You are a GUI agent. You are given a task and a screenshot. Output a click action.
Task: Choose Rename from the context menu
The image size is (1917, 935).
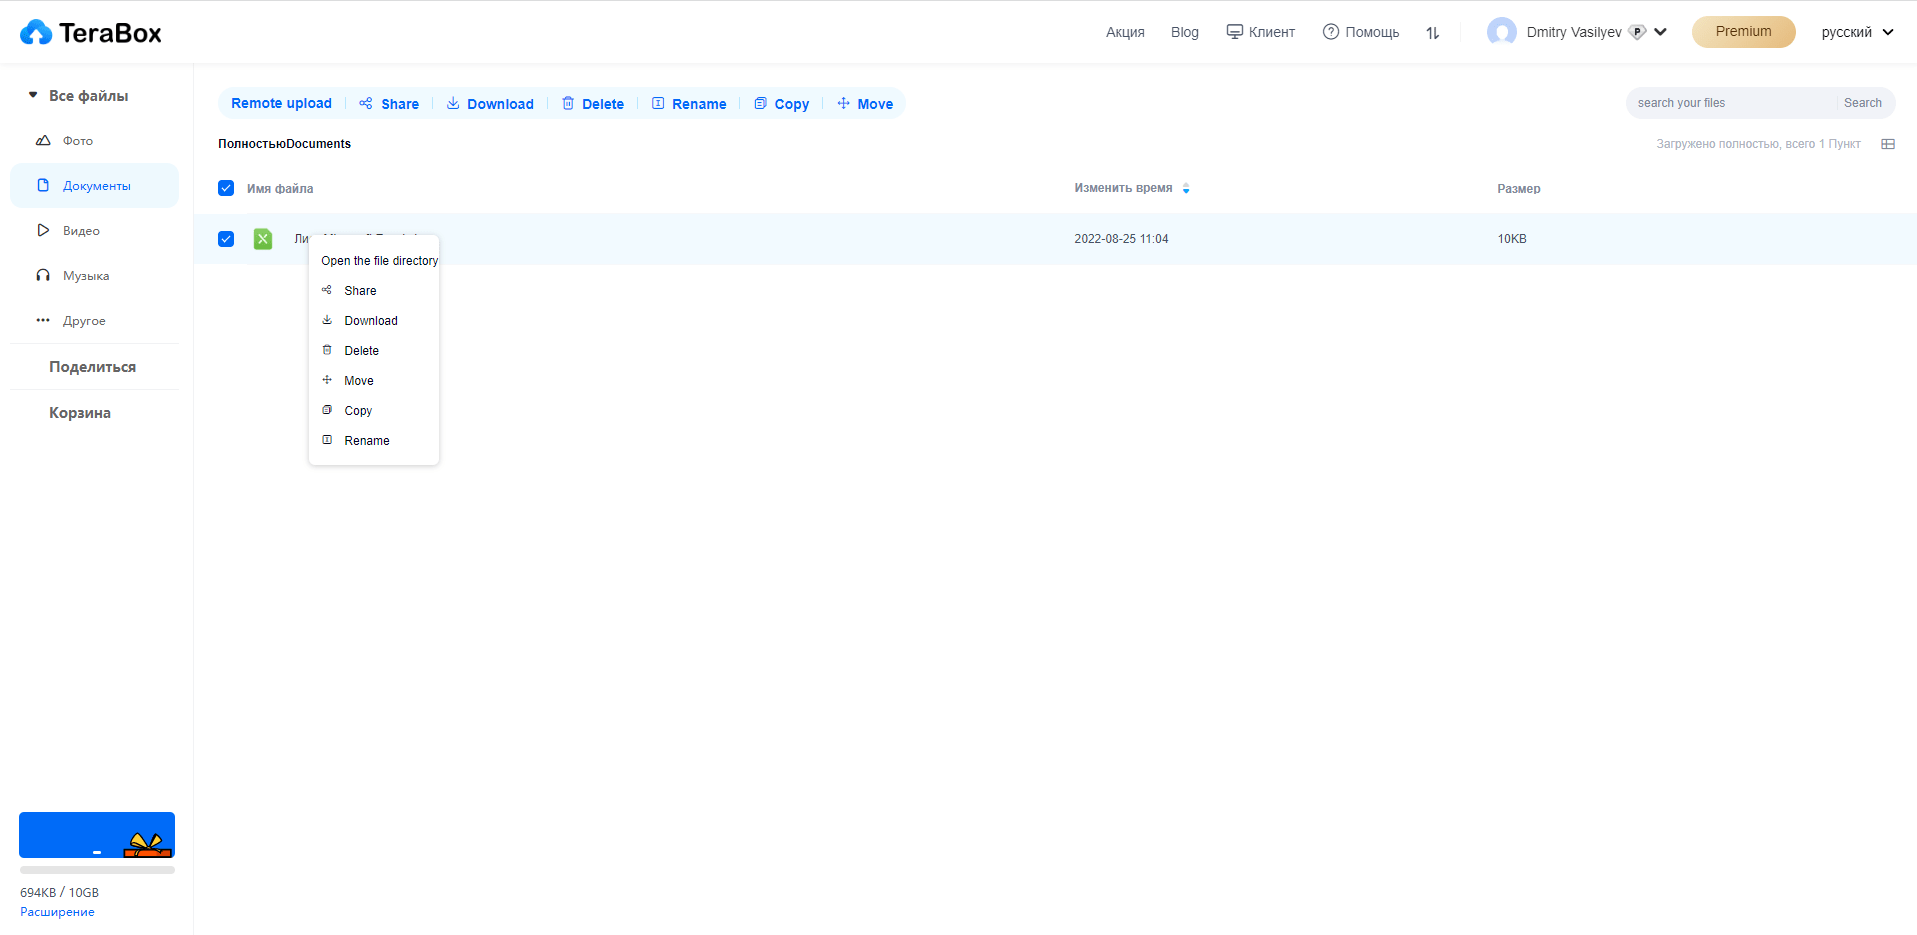[367, 441]
